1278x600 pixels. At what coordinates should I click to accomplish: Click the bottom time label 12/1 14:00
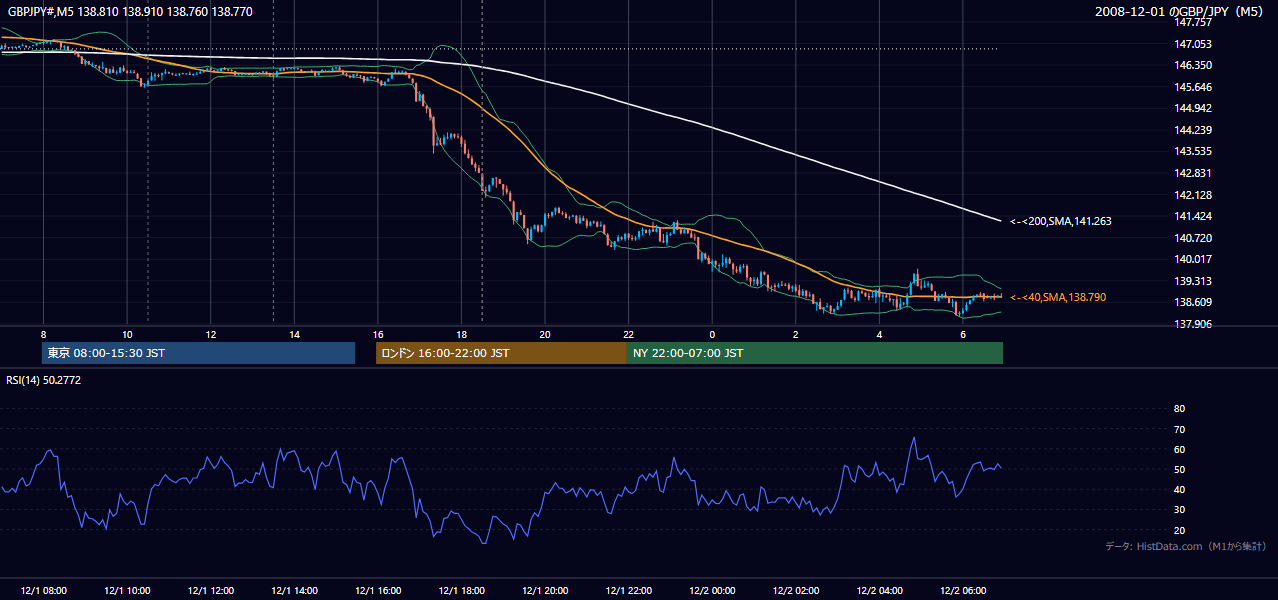point(294,591)
